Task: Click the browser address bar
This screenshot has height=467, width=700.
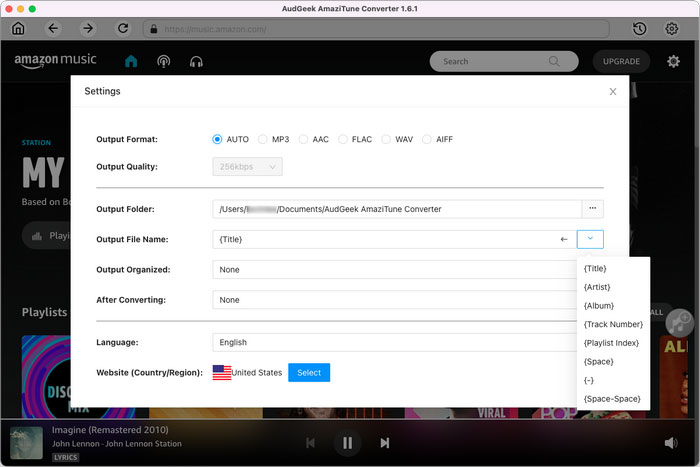Action: (x=376, y=29)
